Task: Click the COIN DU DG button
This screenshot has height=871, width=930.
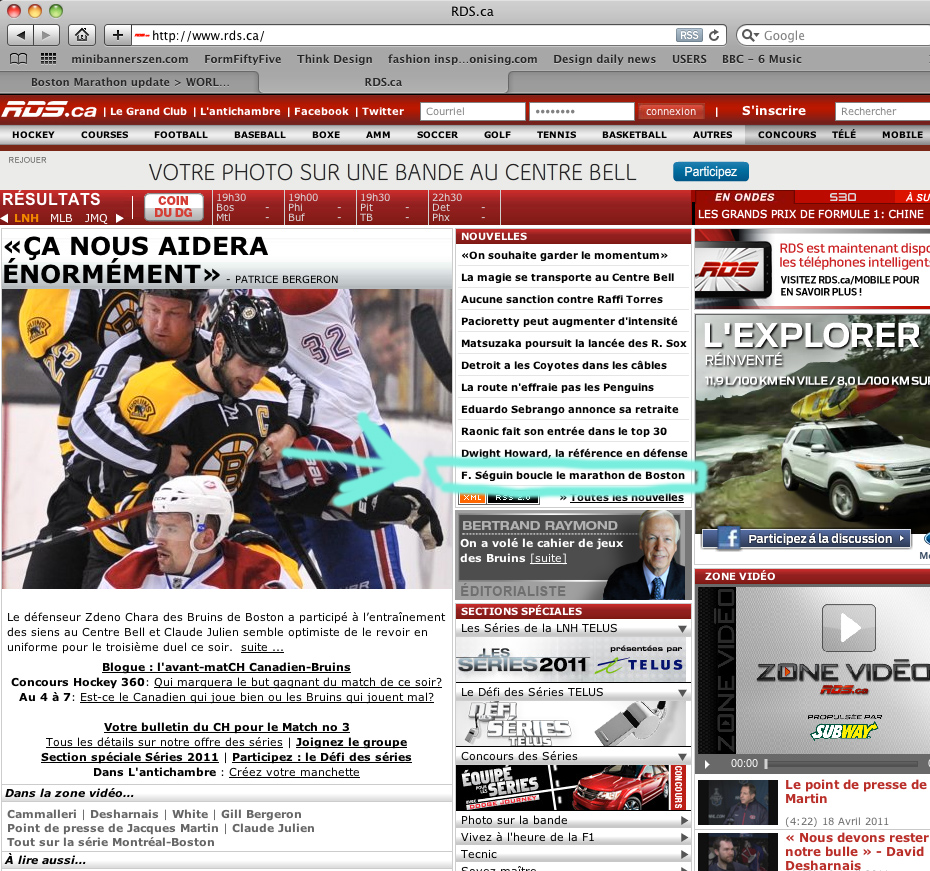Action: tap(173, 207)
